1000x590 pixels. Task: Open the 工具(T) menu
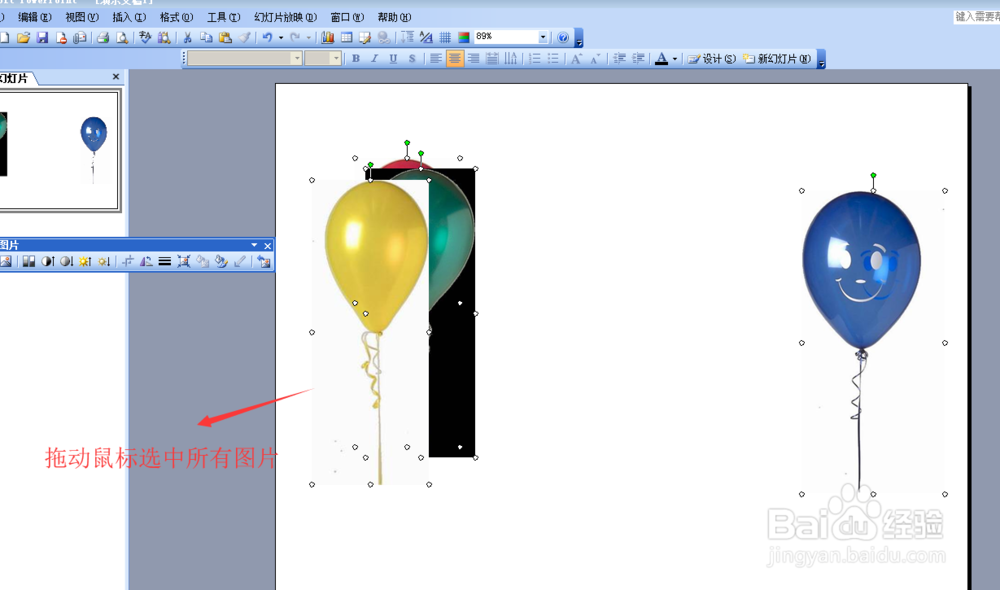tap(223, 17)
